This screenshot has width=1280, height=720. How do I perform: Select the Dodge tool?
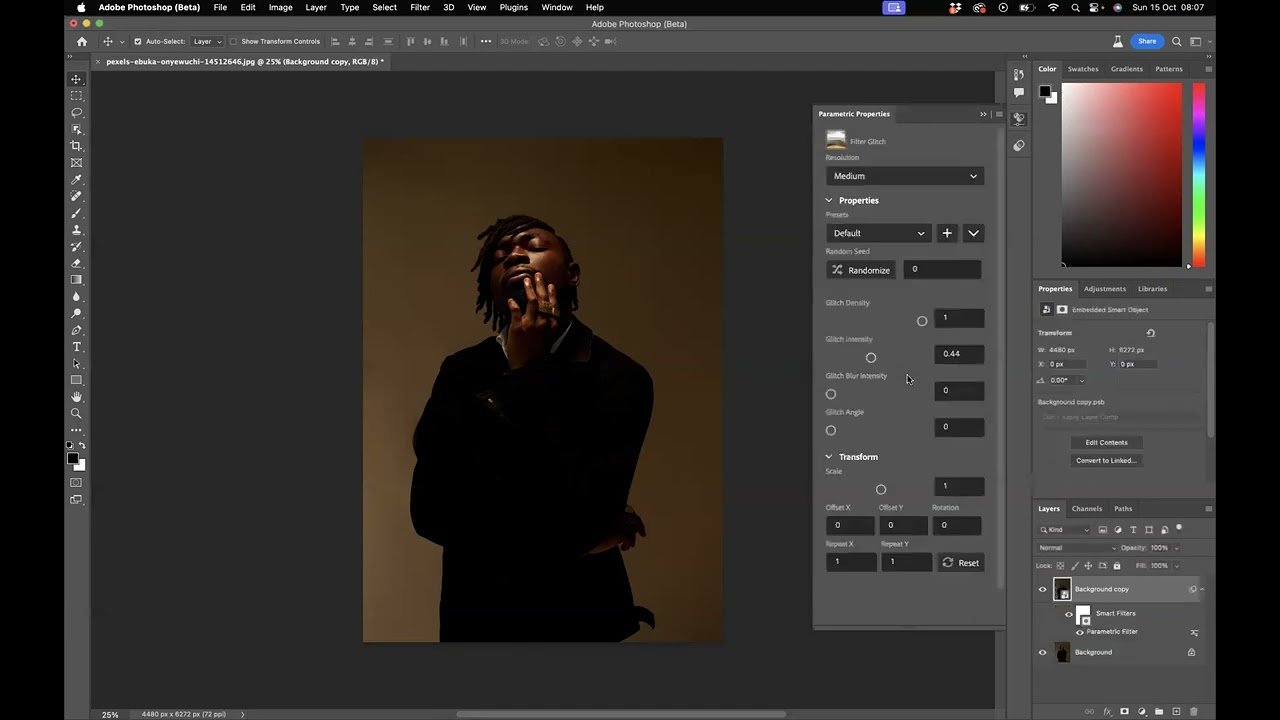[x=76, y=313]
